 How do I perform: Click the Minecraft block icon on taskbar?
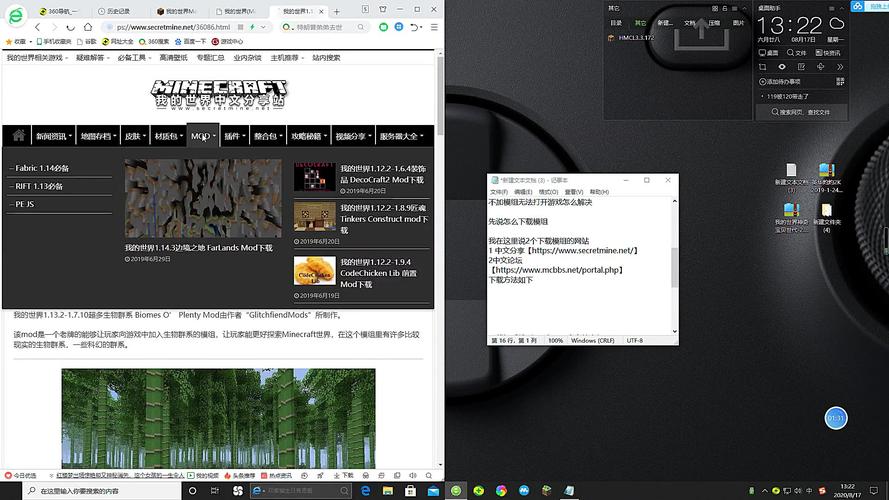click(x=546, y=491)
